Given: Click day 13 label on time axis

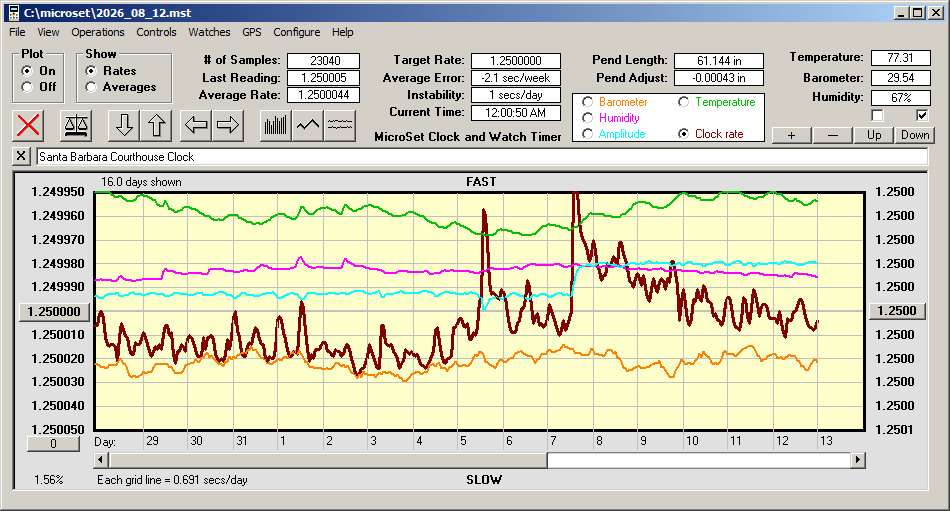Looking at the screenshot, I should 826,441.
